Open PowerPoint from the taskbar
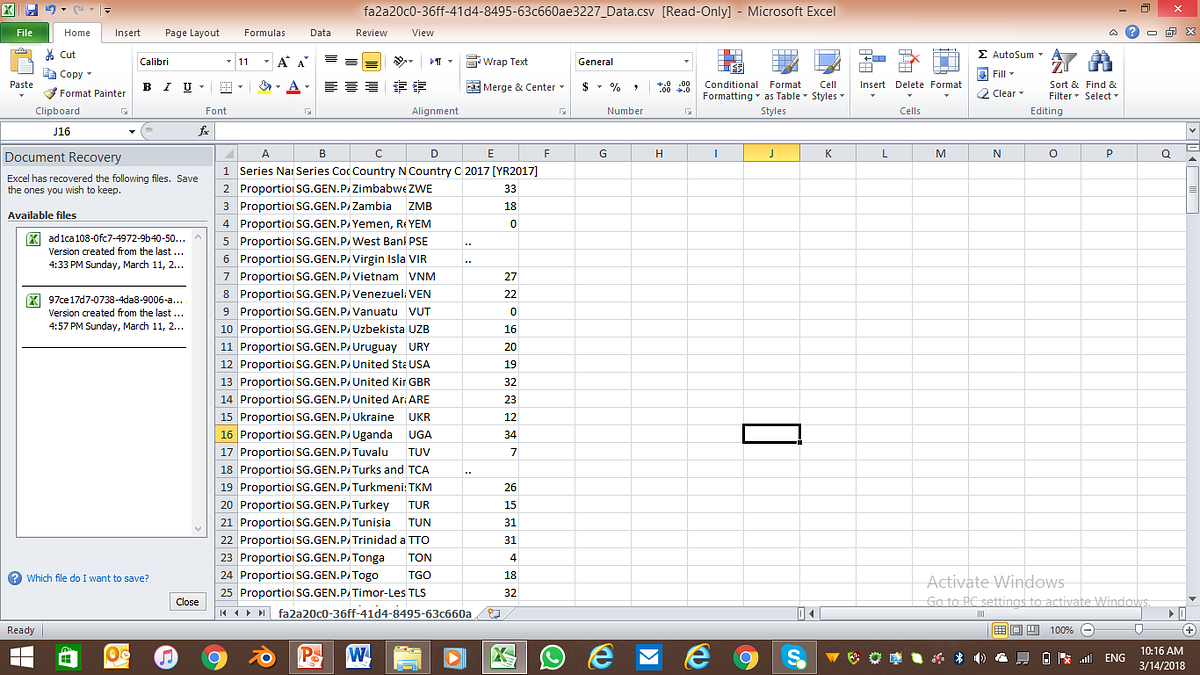This screenshot has width=1200, height=675. click(311, 657)
